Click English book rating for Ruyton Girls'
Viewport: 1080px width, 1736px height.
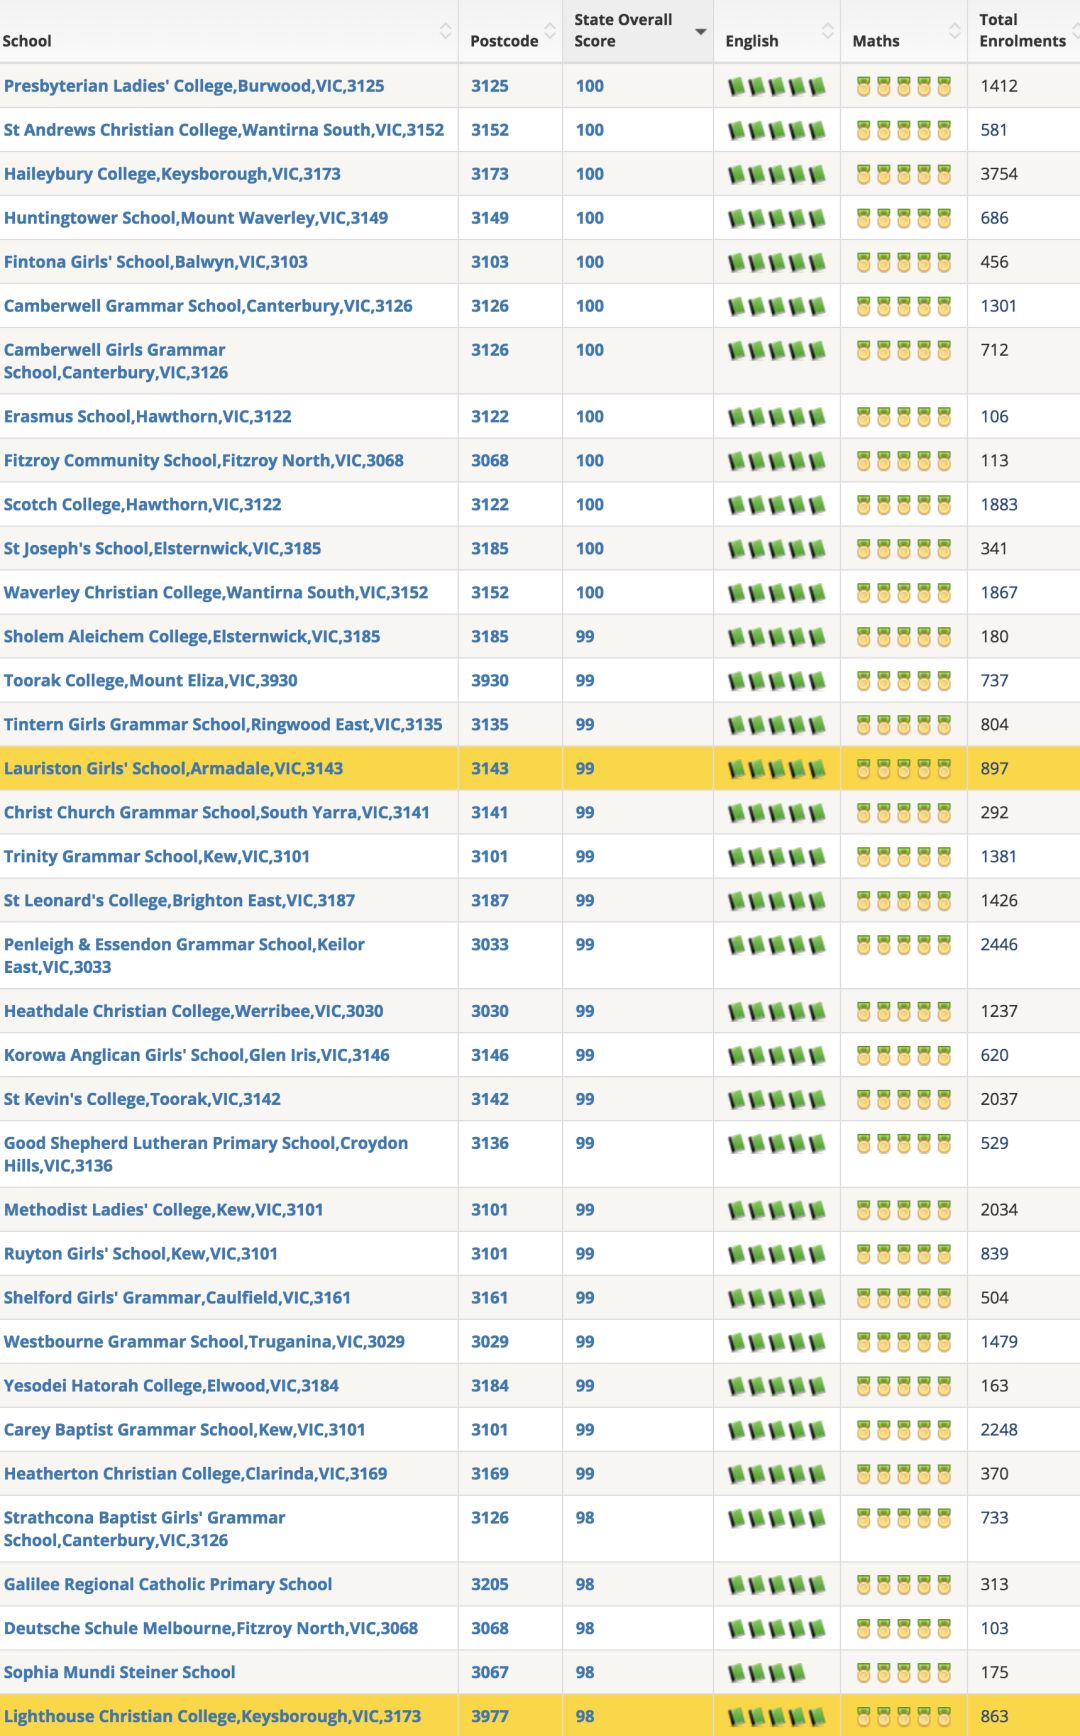coord(777,1255)
